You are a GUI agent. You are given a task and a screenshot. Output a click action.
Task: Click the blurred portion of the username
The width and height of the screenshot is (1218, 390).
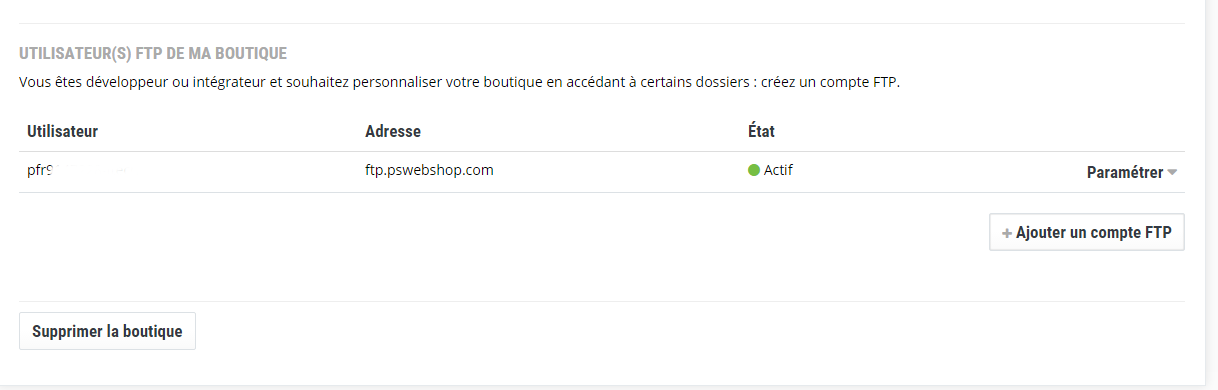pyautogui.click(x=88, y=170)
